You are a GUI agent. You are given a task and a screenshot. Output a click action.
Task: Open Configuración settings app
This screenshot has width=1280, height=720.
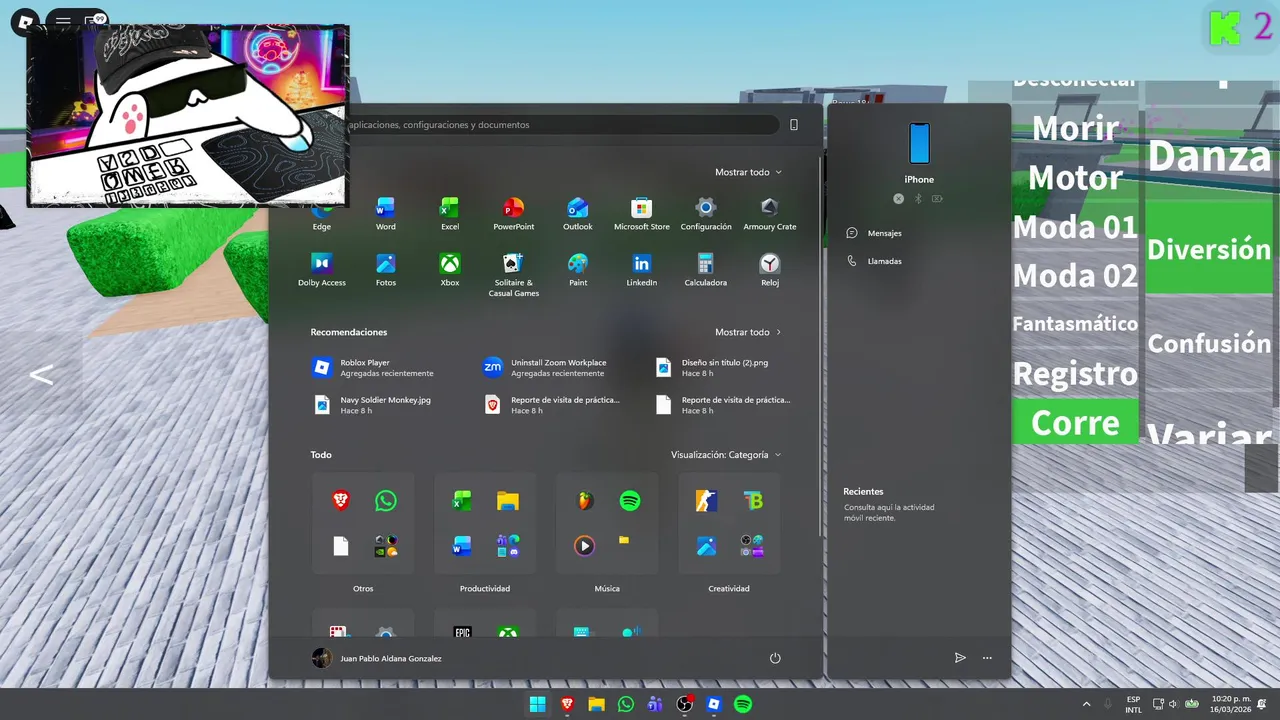[x=705, y=214]
